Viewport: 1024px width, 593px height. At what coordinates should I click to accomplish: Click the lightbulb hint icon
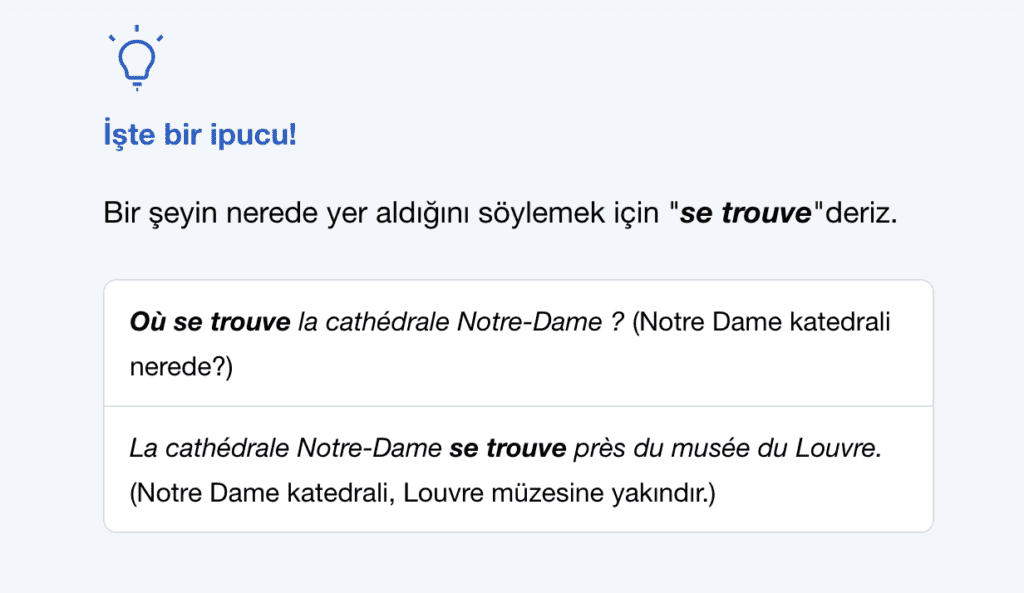pos(136,58)
